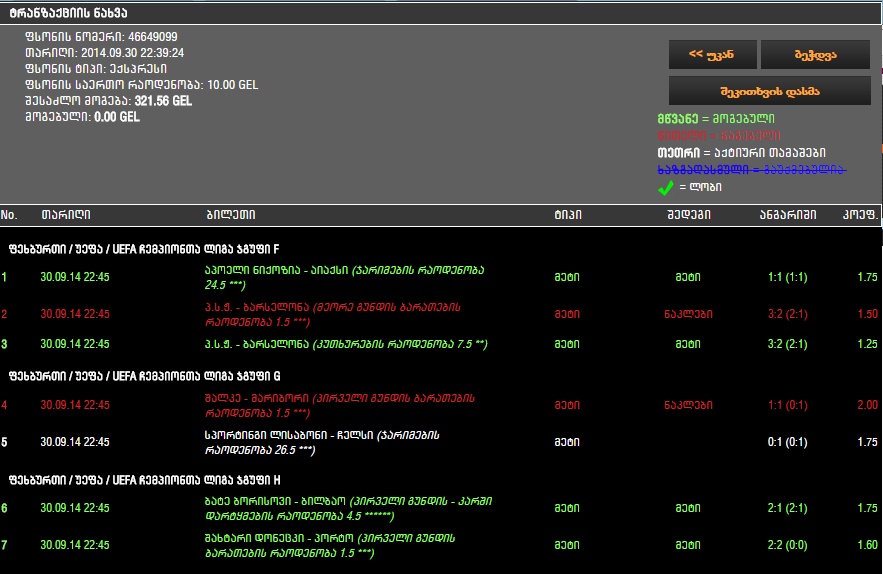Click the 'თარიღი' date column header
Viewport: 883px width, 574px height.
click(66, 215)
